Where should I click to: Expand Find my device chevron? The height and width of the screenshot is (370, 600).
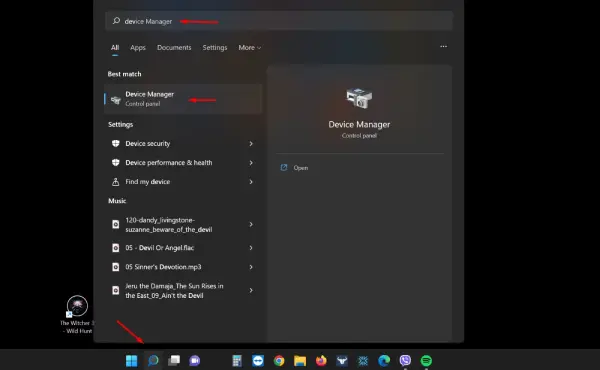coord(251,182)
